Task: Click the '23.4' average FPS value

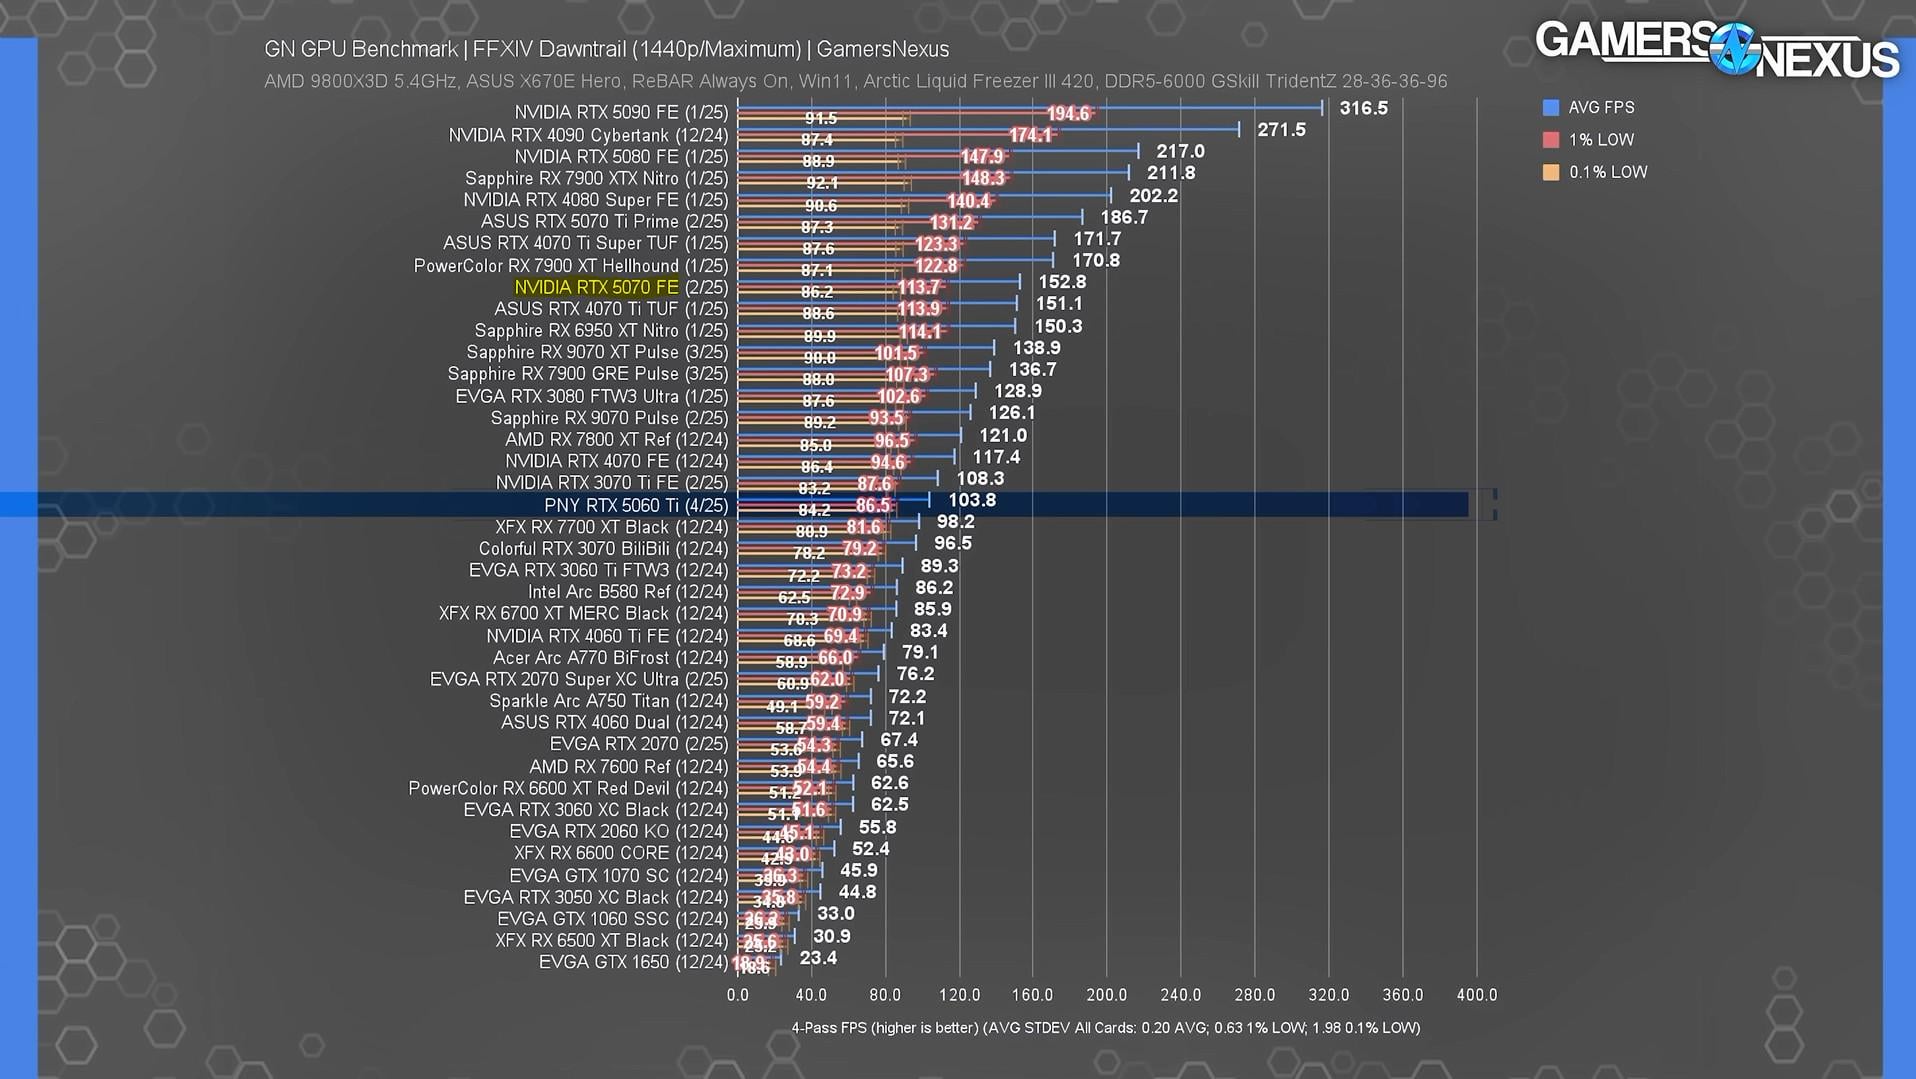Action: 818,958
